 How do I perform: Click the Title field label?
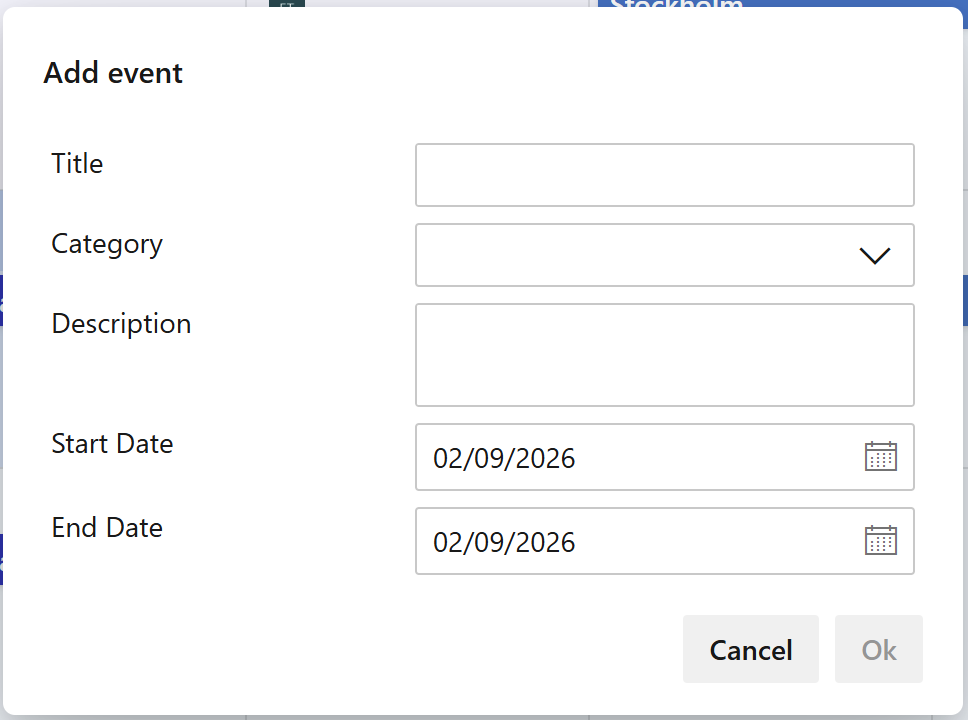click(x=77, y=163)
